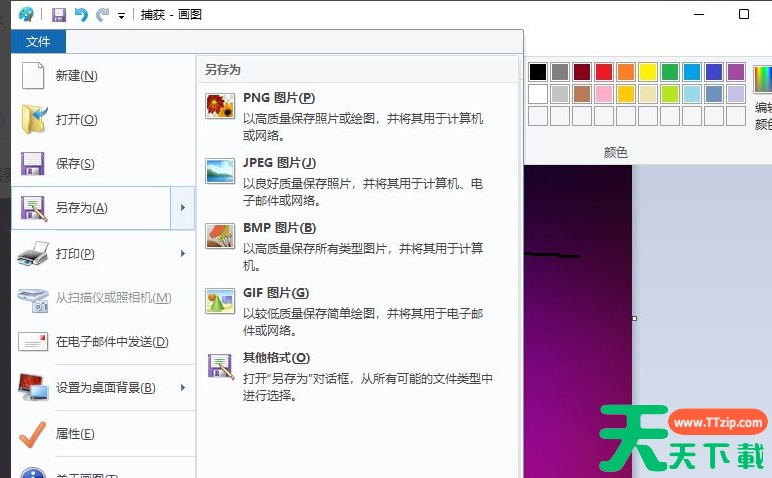This screenshot has width=772, height=478.
Task: Click the canvas resize handle on right edge
Action: (635, 319)
